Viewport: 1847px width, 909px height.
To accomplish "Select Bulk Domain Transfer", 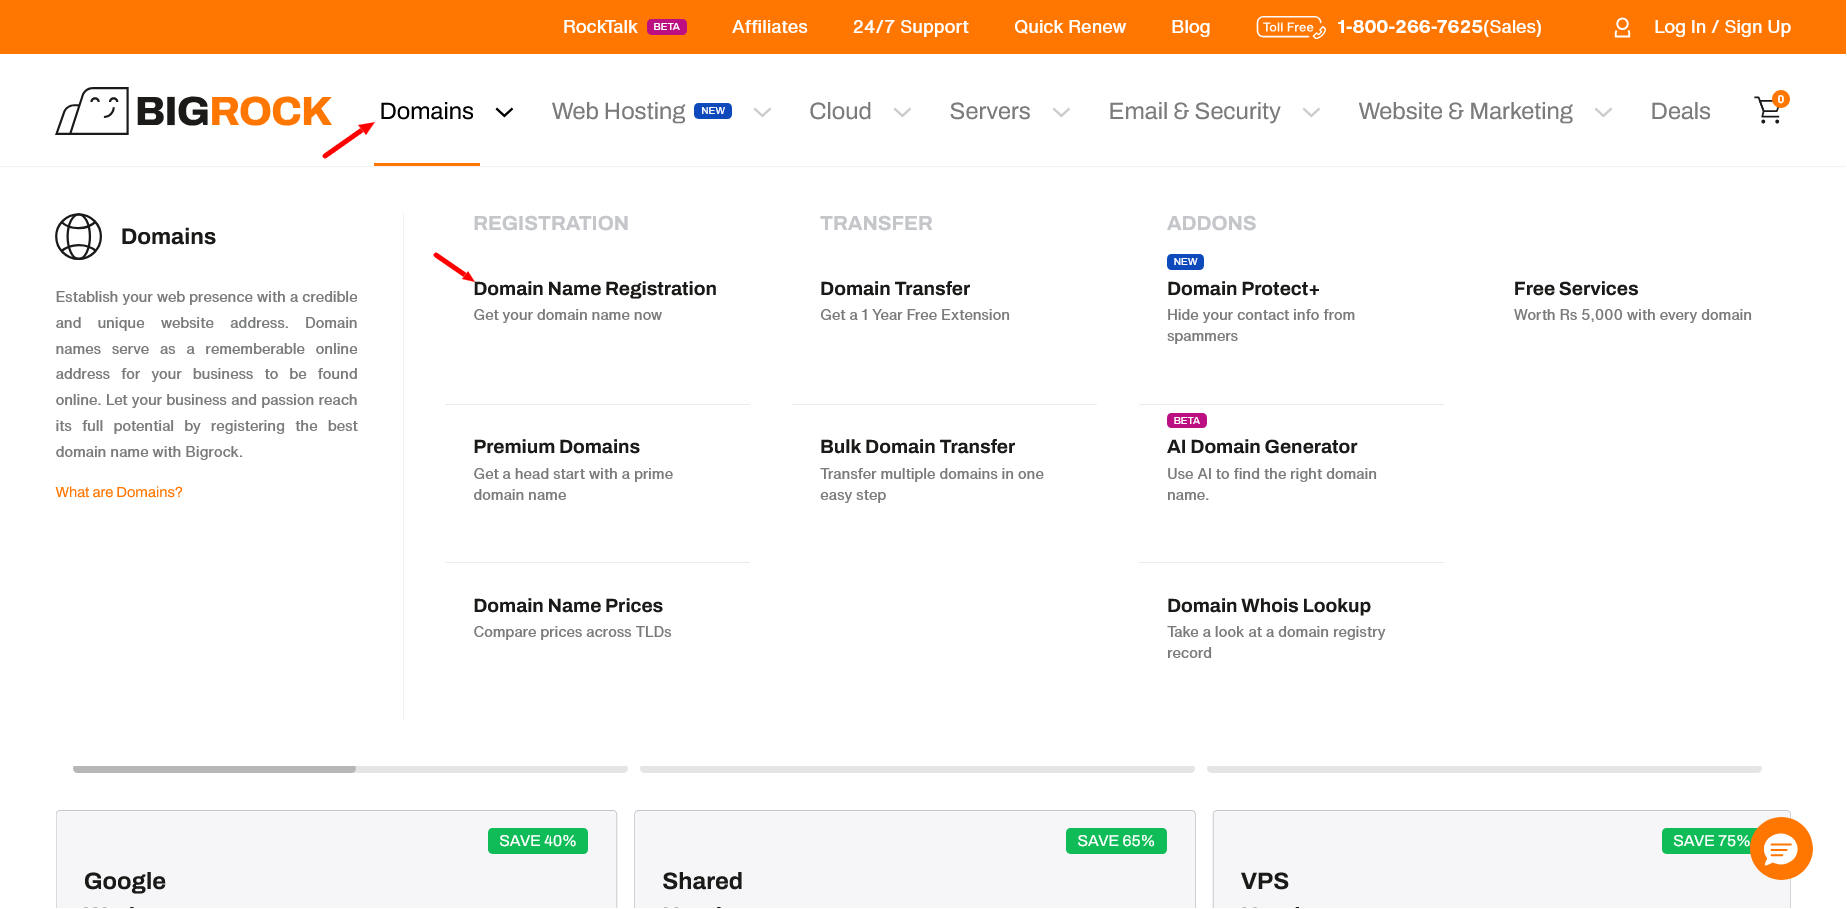I will (917, 447).
